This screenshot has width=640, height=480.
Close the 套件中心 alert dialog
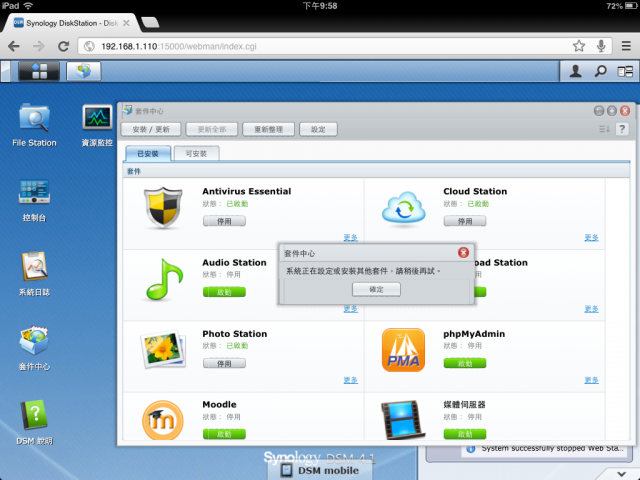click(463, 253)
